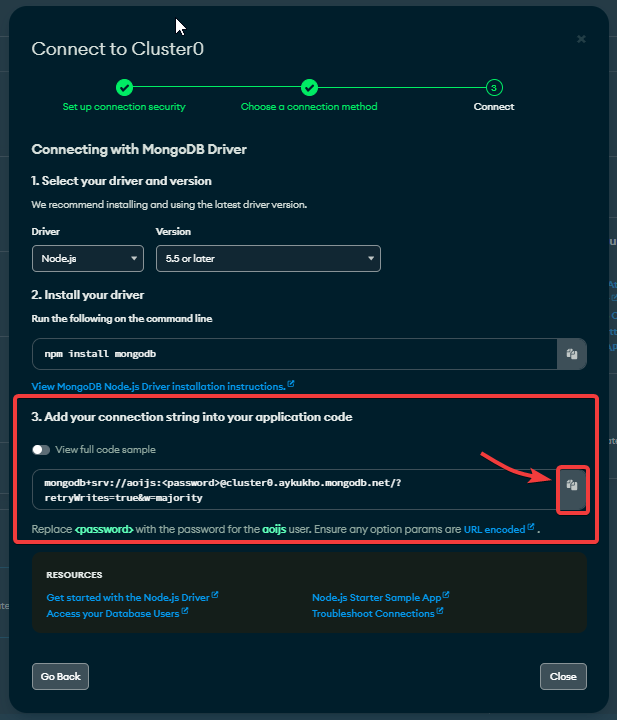The image size is (617, 720).
Task: Click the Set up connection security checkmark
Action: click(124, 87)
